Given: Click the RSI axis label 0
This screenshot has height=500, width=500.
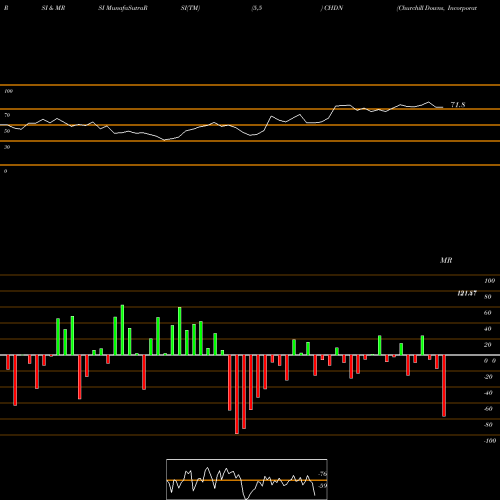Looking at the screenshot, I should coord(5,171).
